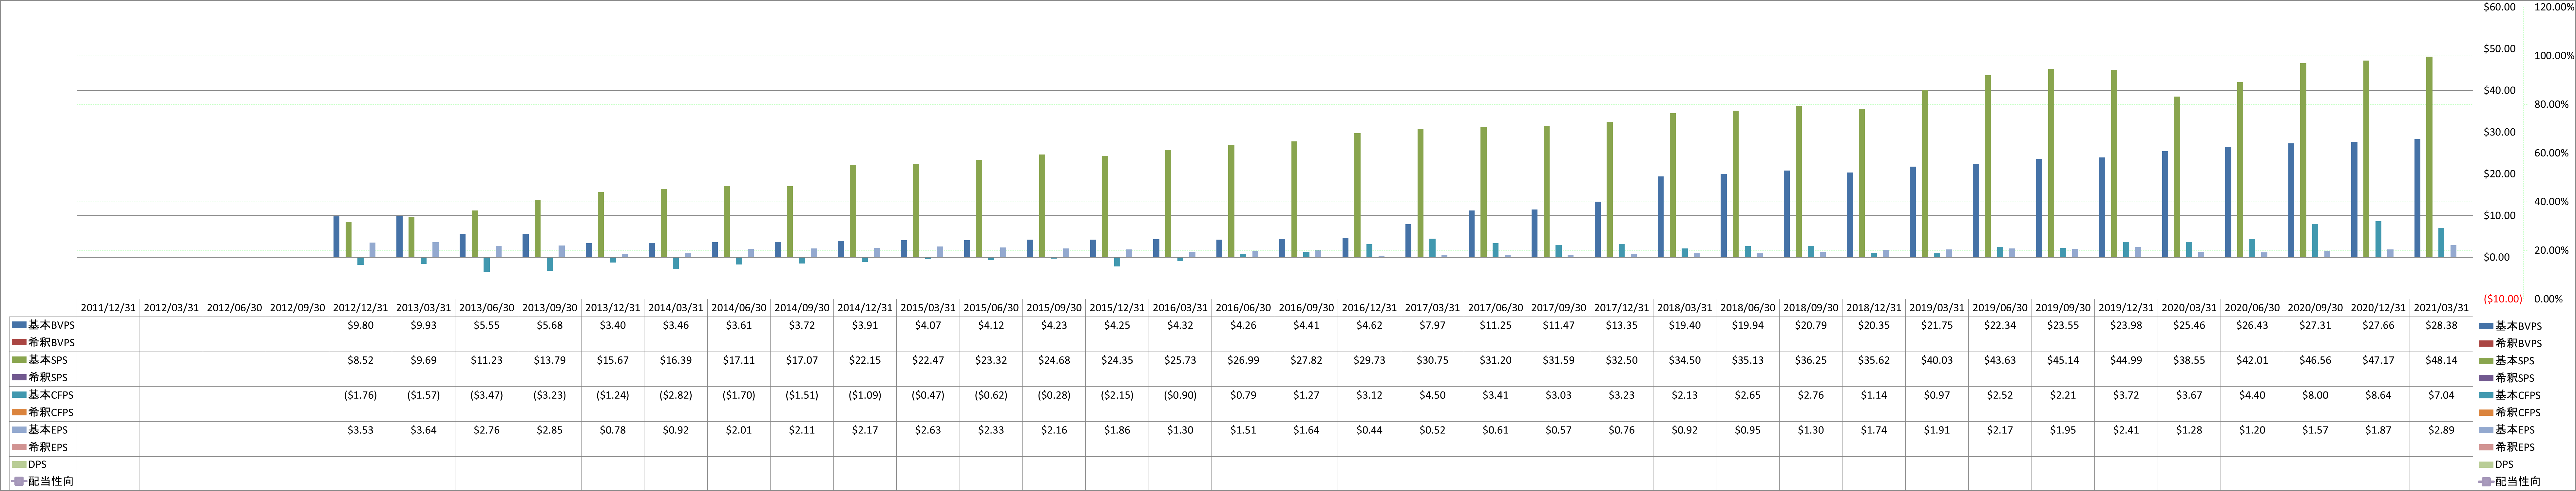Click the $1.14 CFPS cell for 2018/12/31
Screen dimensions: 2576x491
coord(1874,395)
